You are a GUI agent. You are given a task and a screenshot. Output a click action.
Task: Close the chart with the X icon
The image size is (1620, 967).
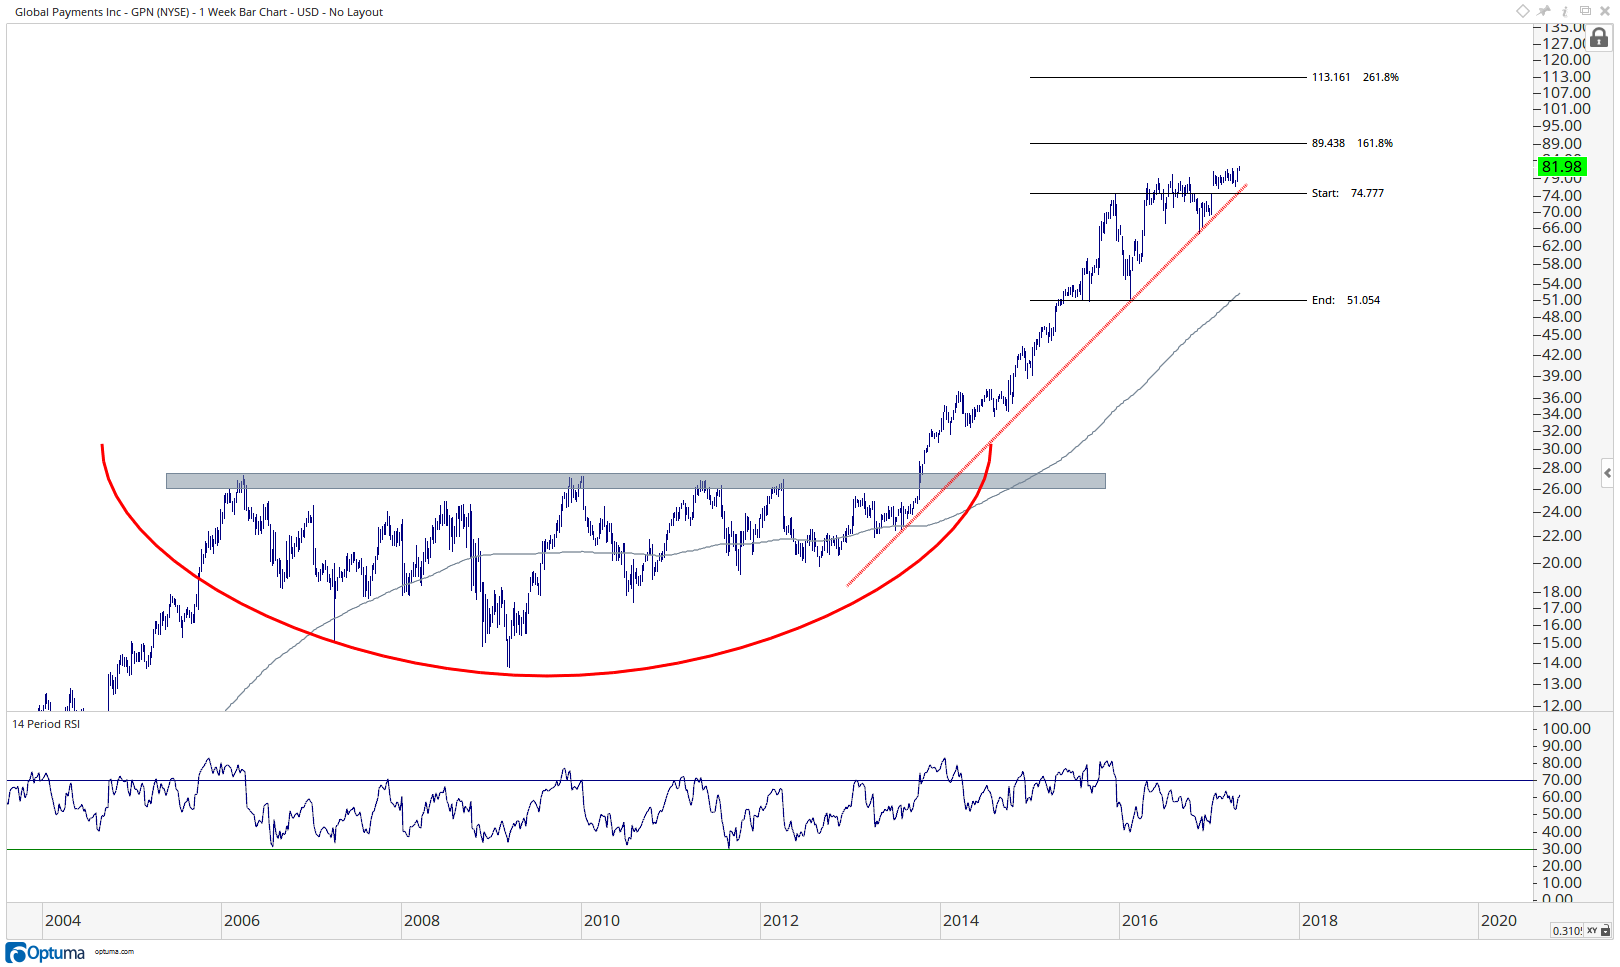(1605, 11)
